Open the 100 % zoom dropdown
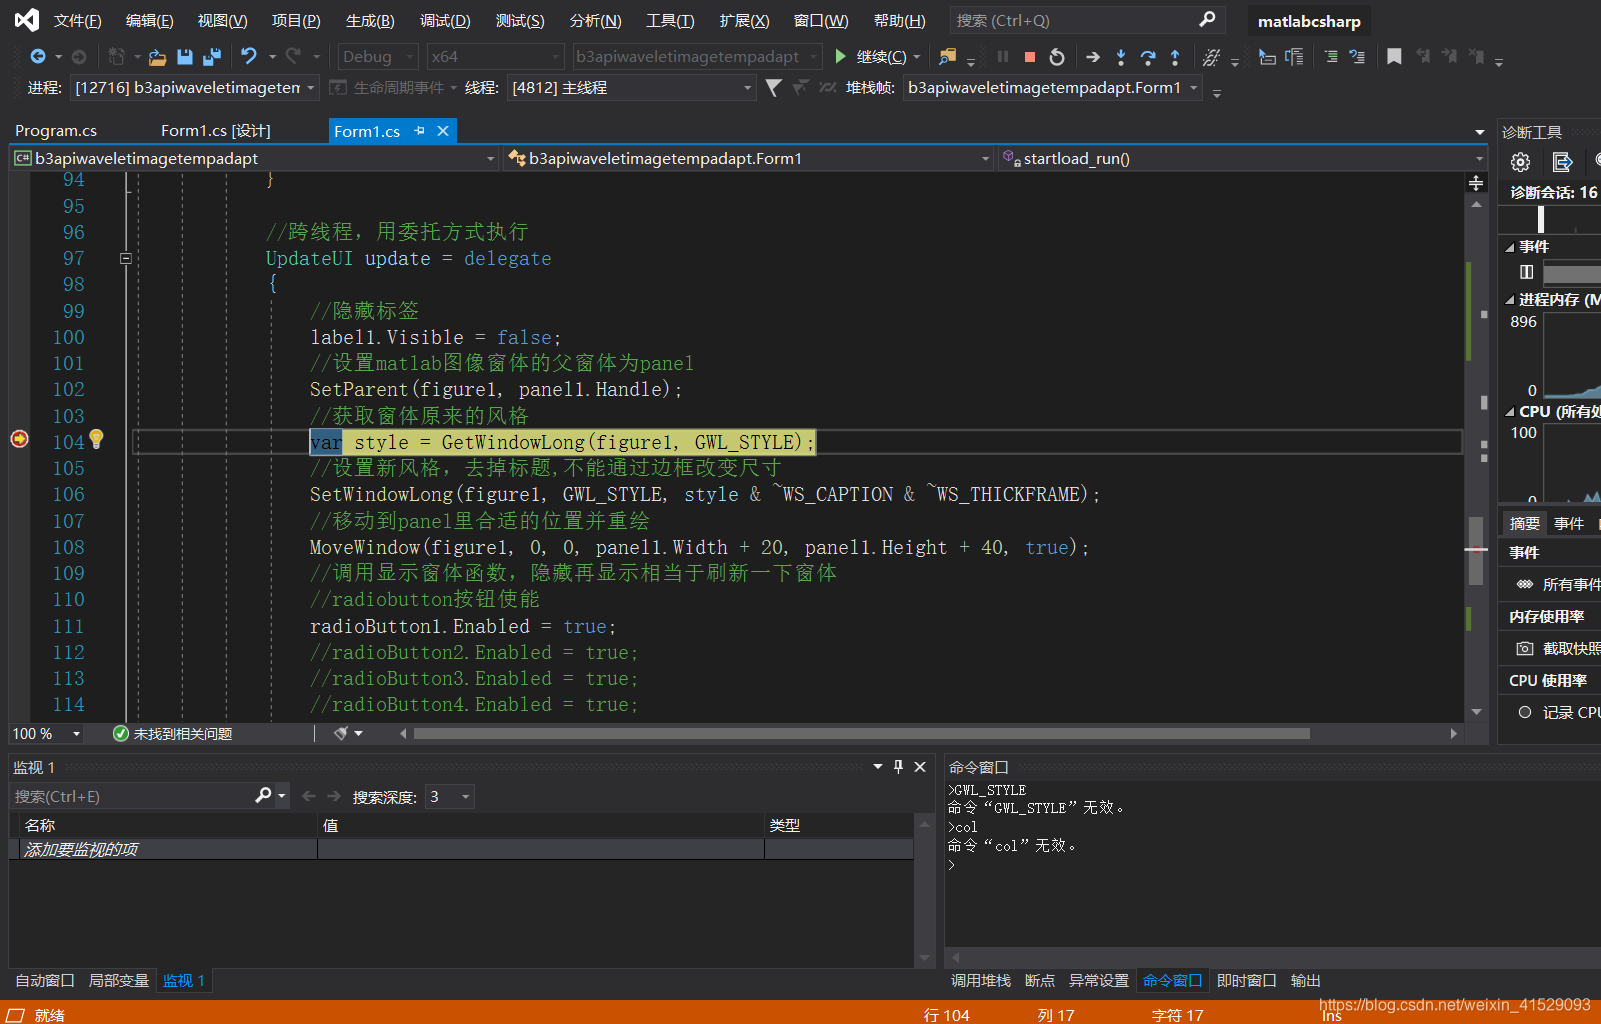Screen dimensions: 1601x1024 [x=46, y=734]
